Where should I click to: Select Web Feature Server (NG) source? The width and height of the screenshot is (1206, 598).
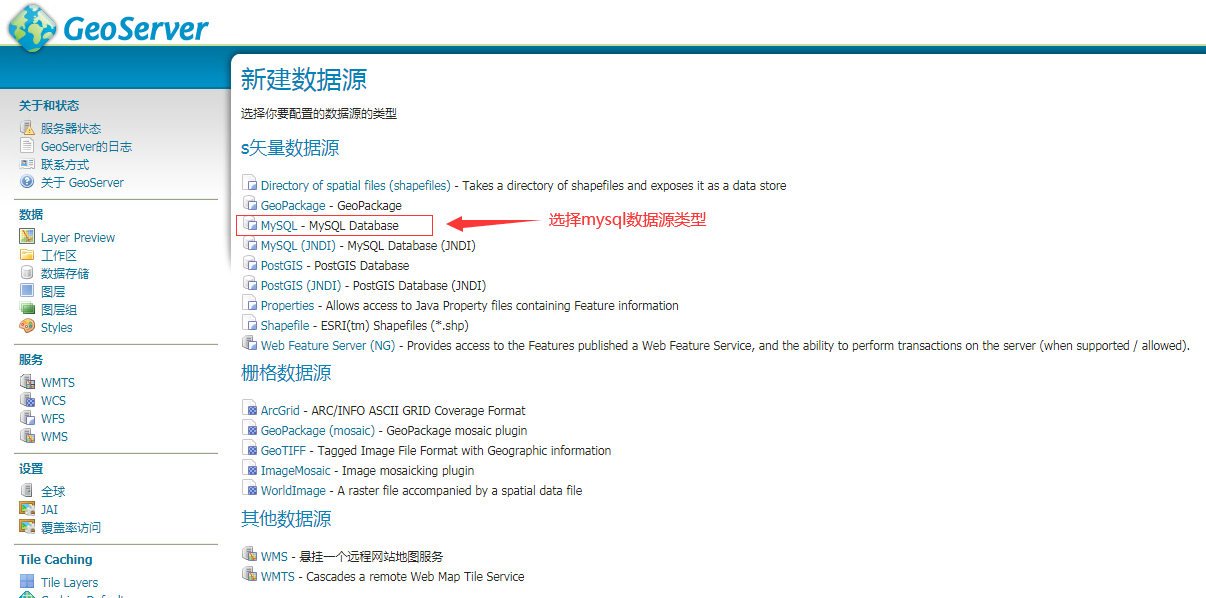329,345
